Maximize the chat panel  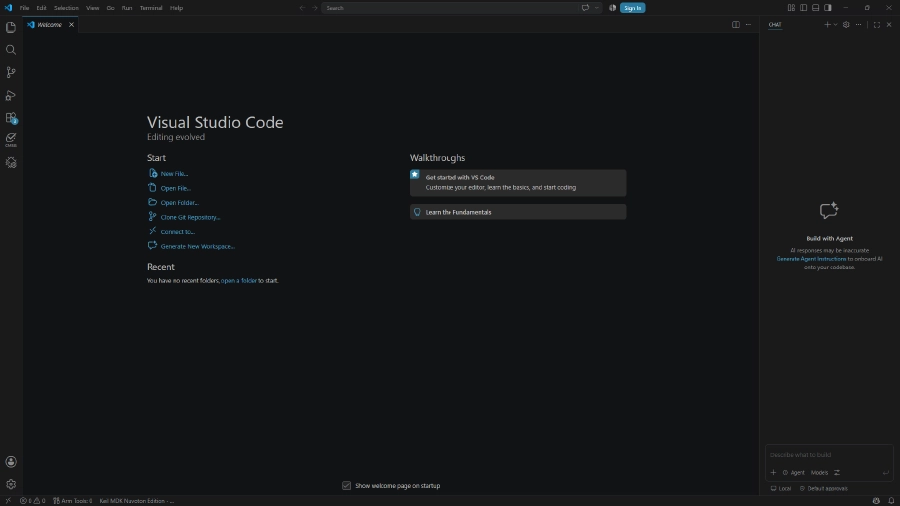tap(876, 25)
